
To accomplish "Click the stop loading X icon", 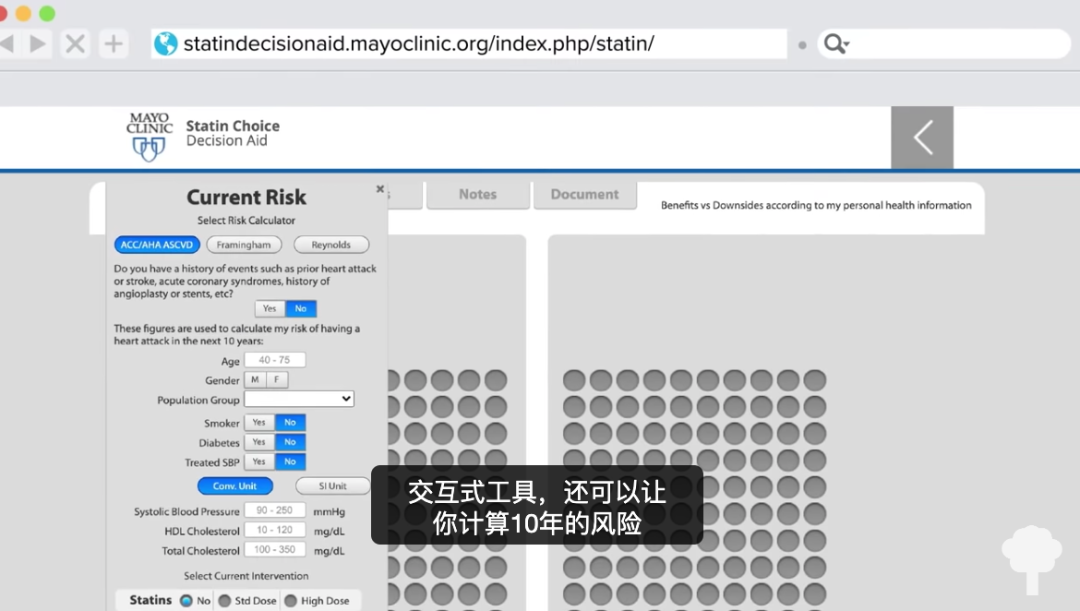I will 75,44.
